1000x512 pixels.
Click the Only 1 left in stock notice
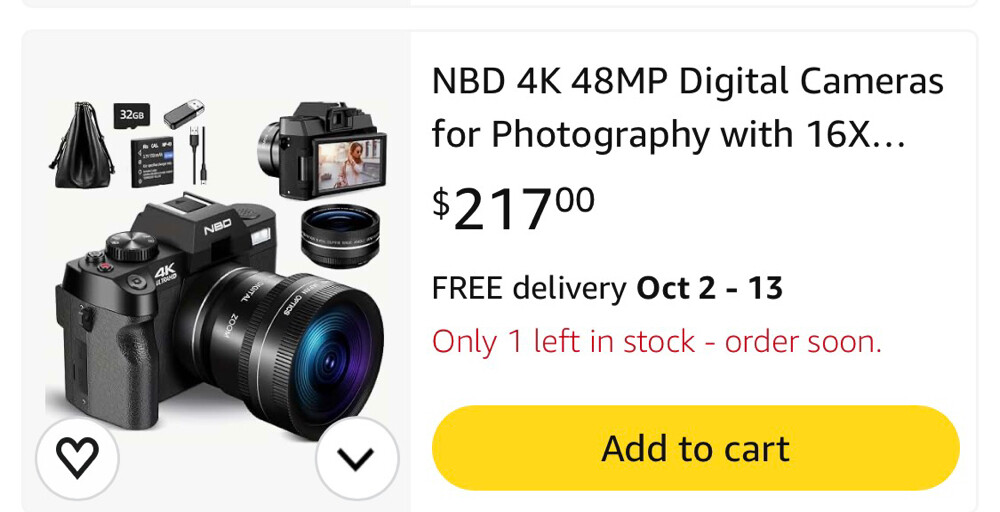coord(657,342)
